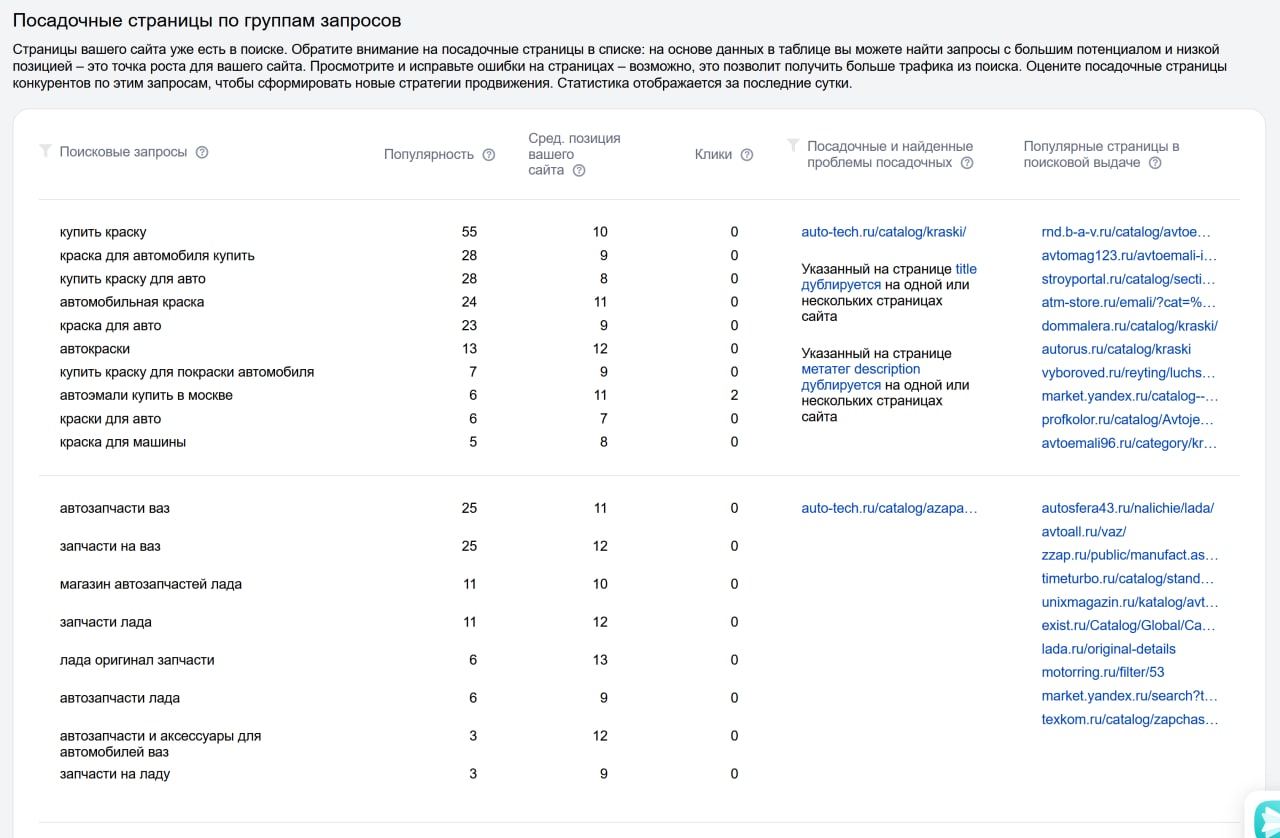
Task: Click the help icon next to Клики
Action: pos(747,154)
